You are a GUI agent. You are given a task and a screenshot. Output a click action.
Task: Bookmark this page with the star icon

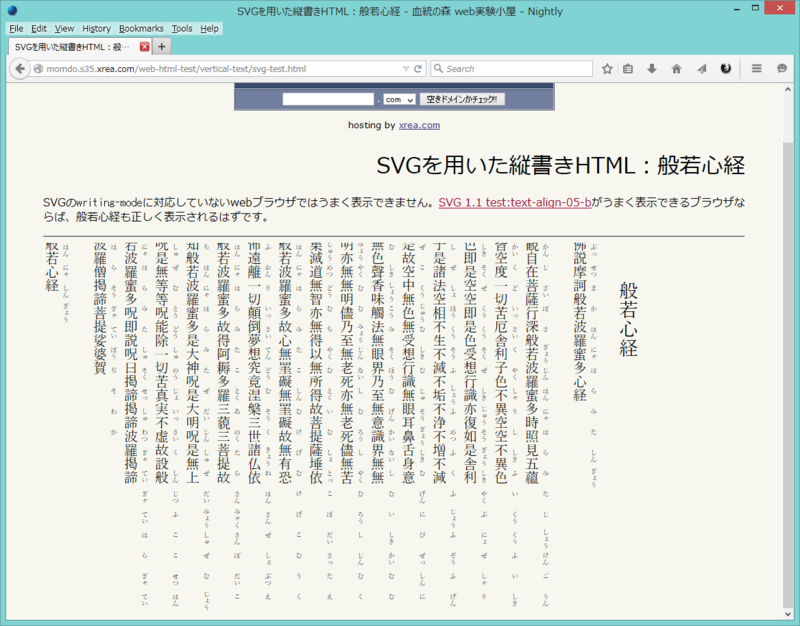tap(607, 69)
